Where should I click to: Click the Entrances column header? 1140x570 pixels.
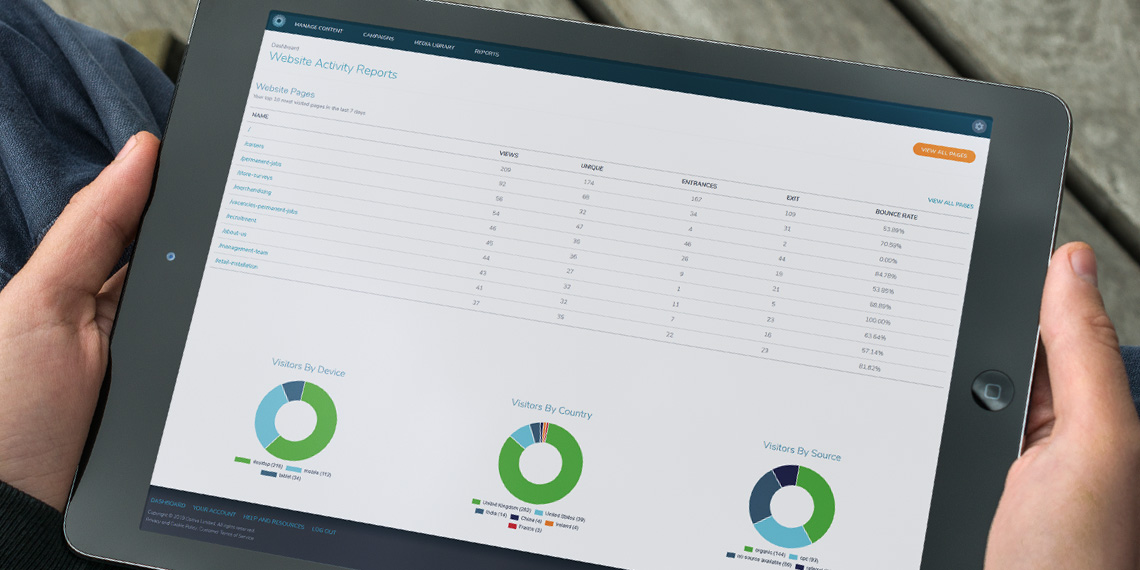coord(699,184)
